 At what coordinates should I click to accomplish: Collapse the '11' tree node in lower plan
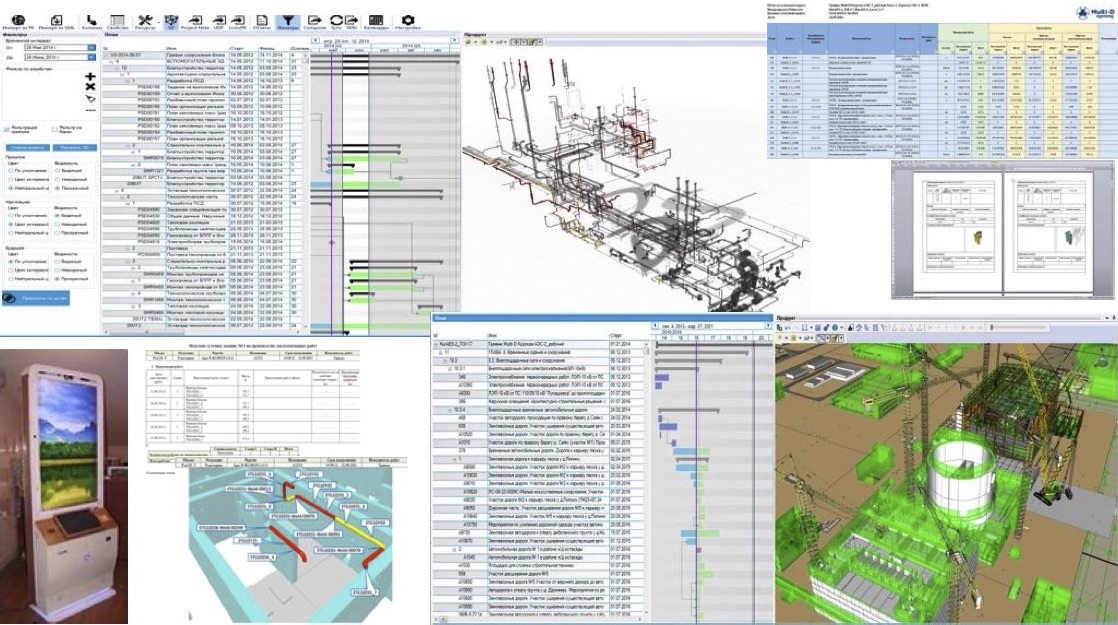point(441,352)
